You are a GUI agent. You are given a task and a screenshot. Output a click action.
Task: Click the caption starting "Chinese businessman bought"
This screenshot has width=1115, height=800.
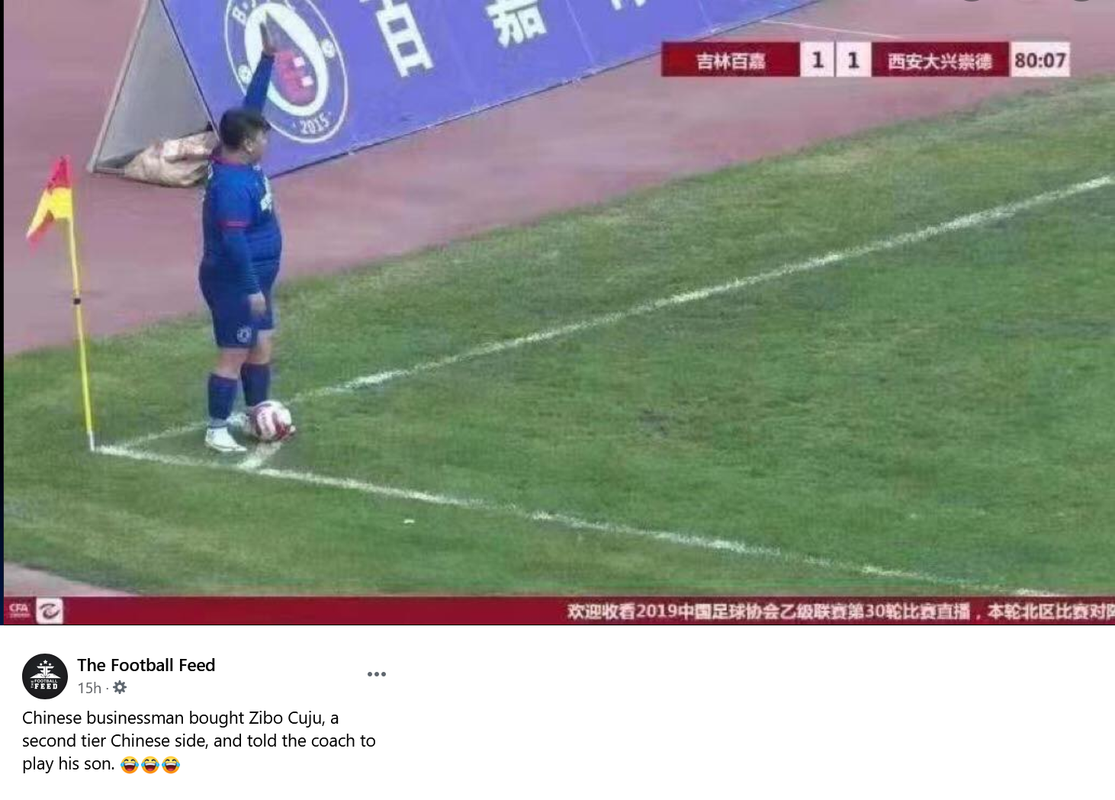click(199, 740)
